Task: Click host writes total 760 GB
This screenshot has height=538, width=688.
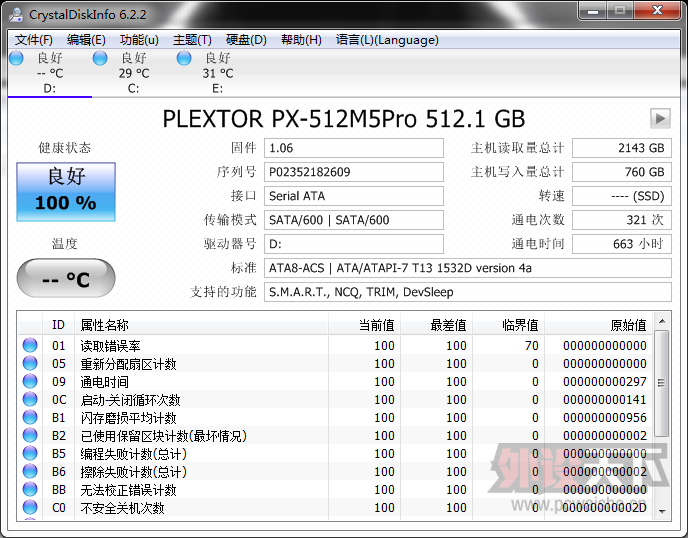Action: pyautogui.click(x=622, y=172)
